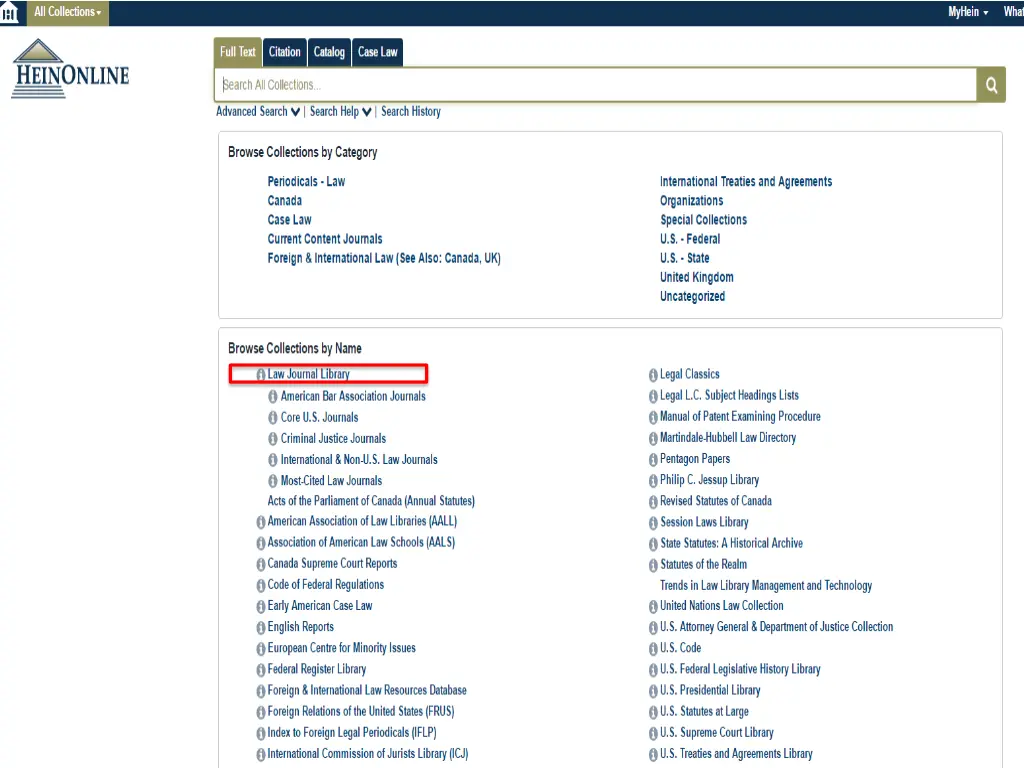This screenshot has height=768, width=1024.
Task: Browse Current Content Journals category
Action: 325,239
